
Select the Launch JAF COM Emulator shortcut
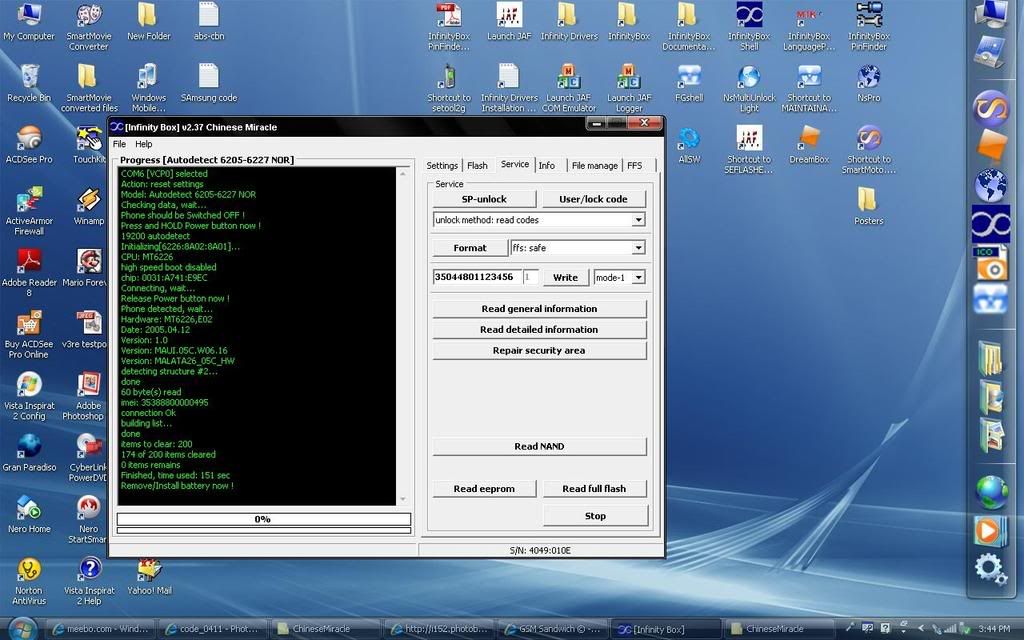pos(569,88)
